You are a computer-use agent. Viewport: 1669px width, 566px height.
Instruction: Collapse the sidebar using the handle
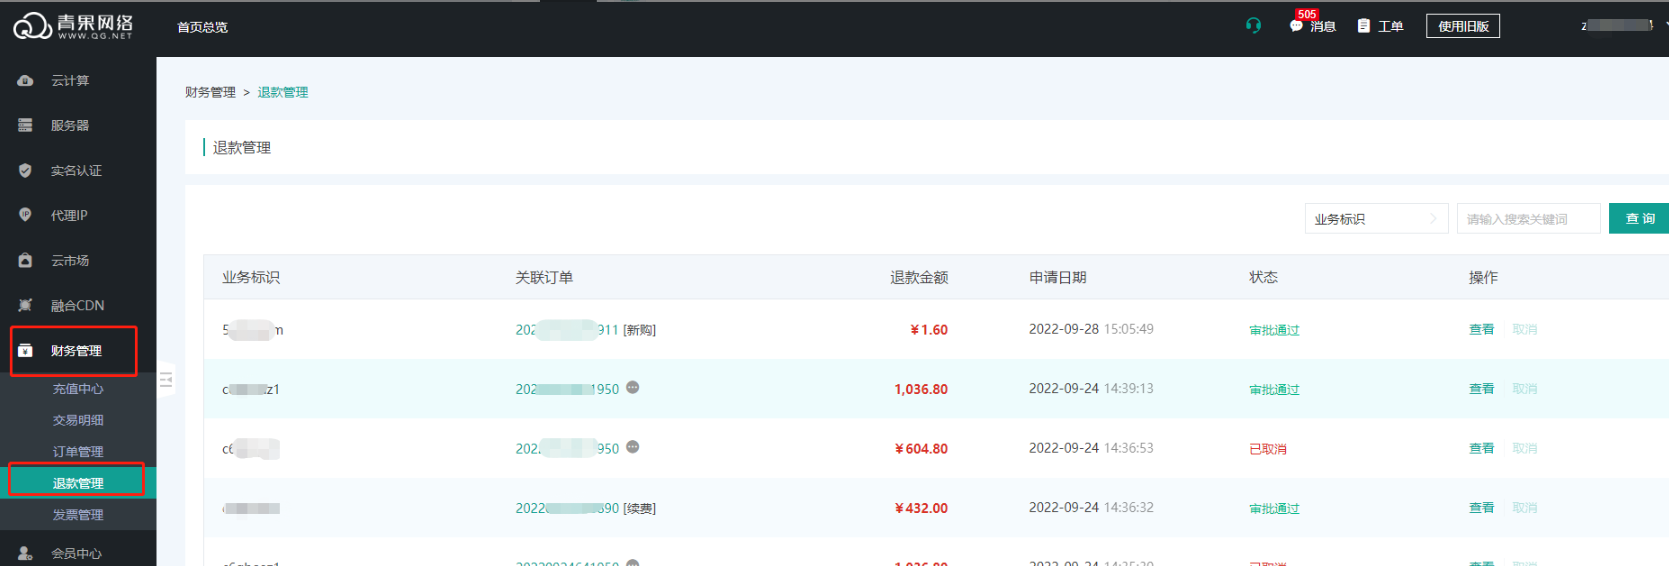(166, 379)
